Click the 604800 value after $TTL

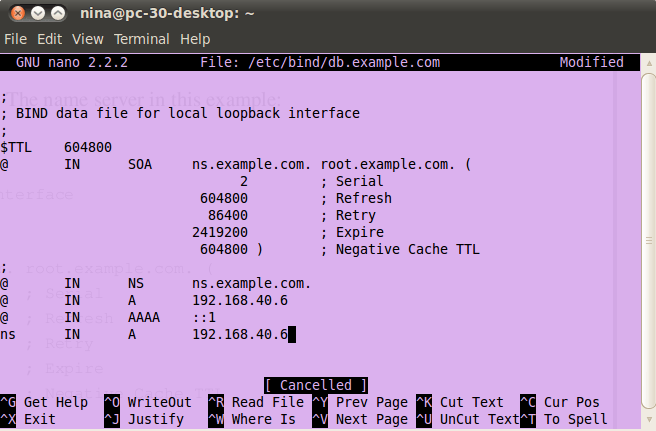88,147
